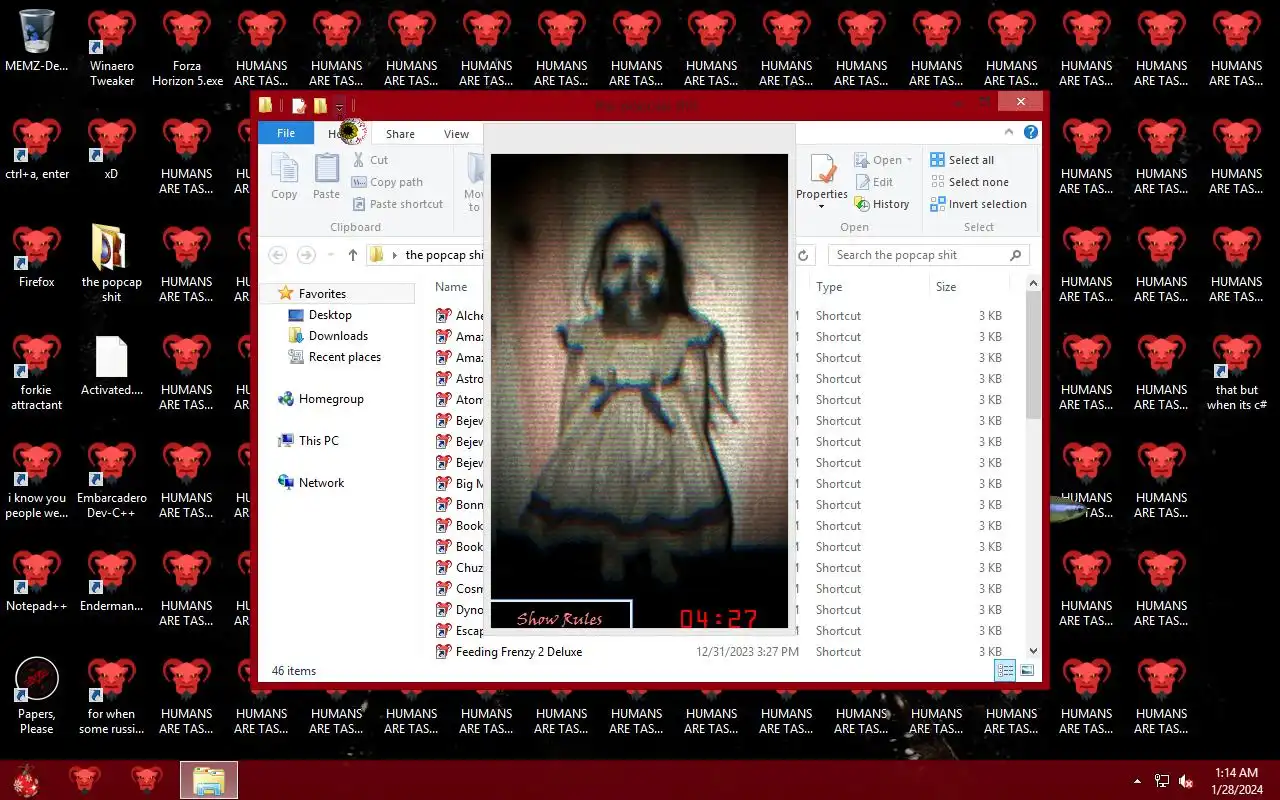Image resolution: width=1280 pixels, height=800 pixels.
Task: Select Homegroup in the navigation pane
Action: (x=321, y=399)
